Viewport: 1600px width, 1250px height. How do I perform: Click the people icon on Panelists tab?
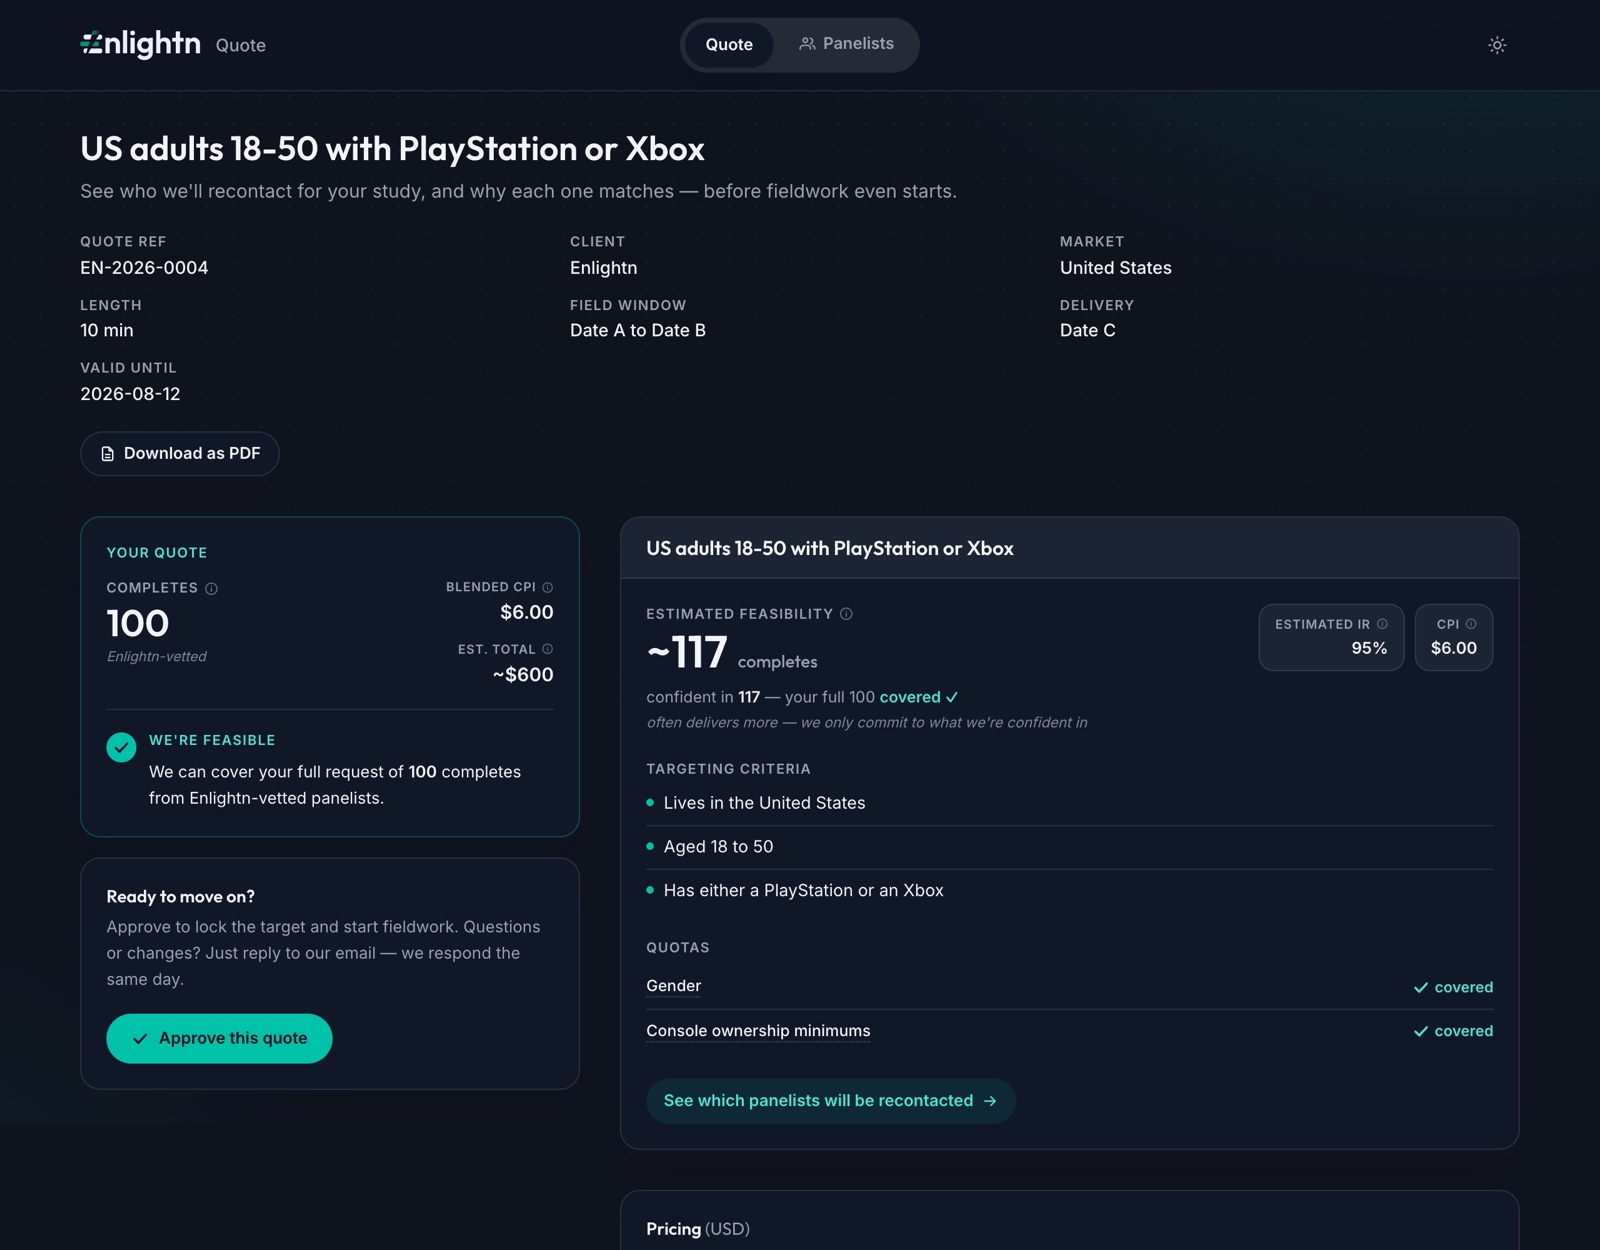click(x=807, y=44)
